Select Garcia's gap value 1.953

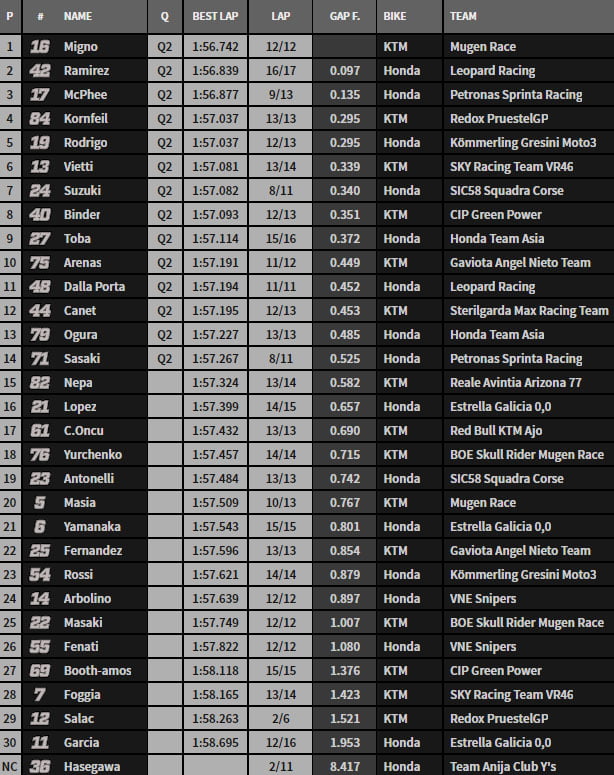(x=344, y=743)
